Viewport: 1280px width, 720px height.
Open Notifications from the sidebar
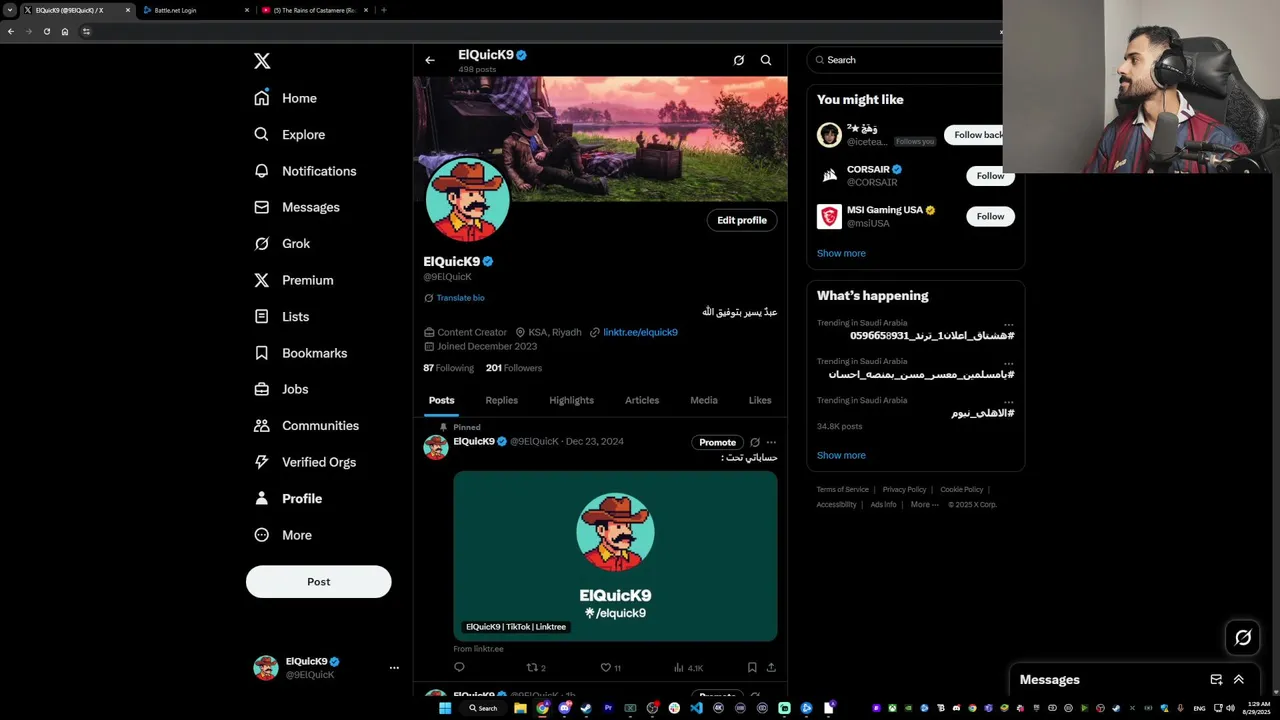point(305,171)
